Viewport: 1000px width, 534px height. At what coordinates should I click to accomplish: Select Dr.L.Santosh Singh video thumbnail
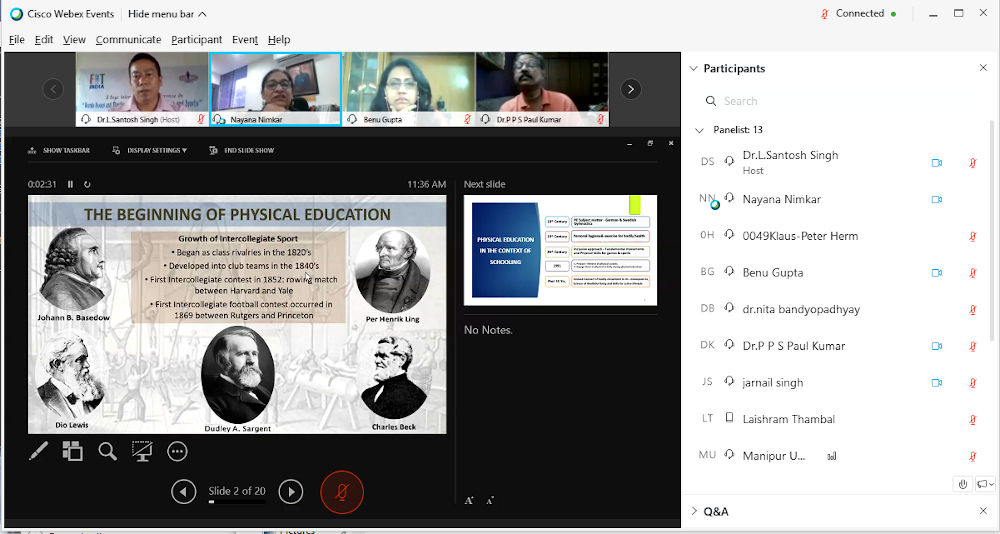[x=142, y=89]
